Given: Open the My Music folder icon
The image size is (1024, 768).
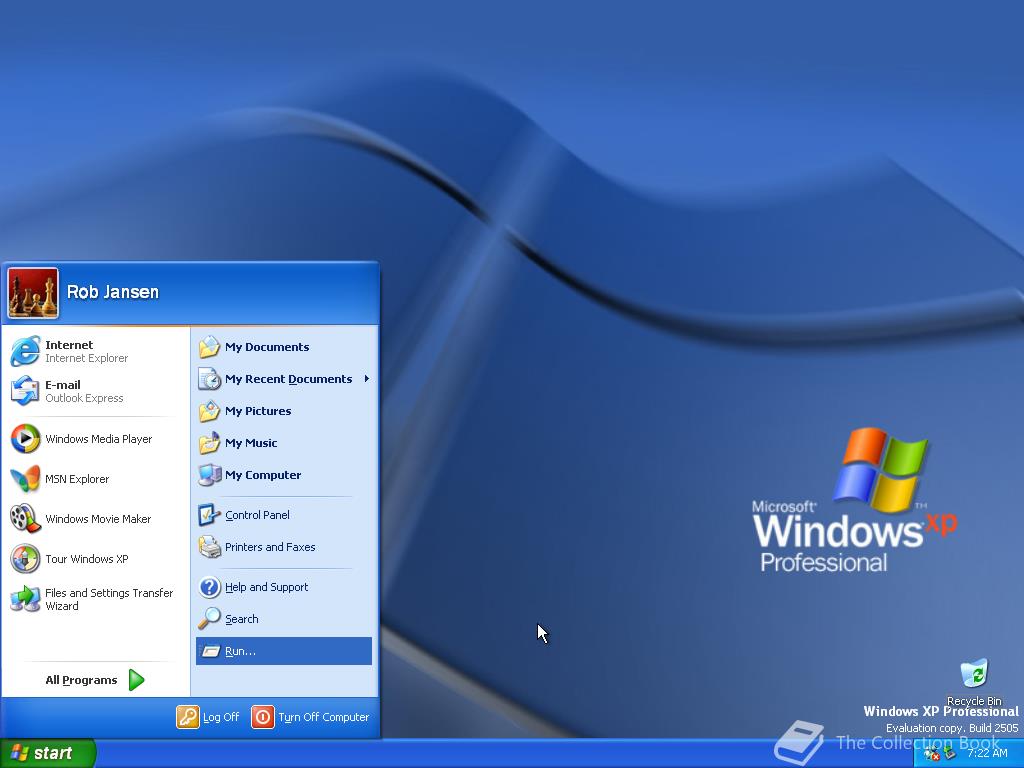Looking at the screenshot, I should (x=210, y=443).
